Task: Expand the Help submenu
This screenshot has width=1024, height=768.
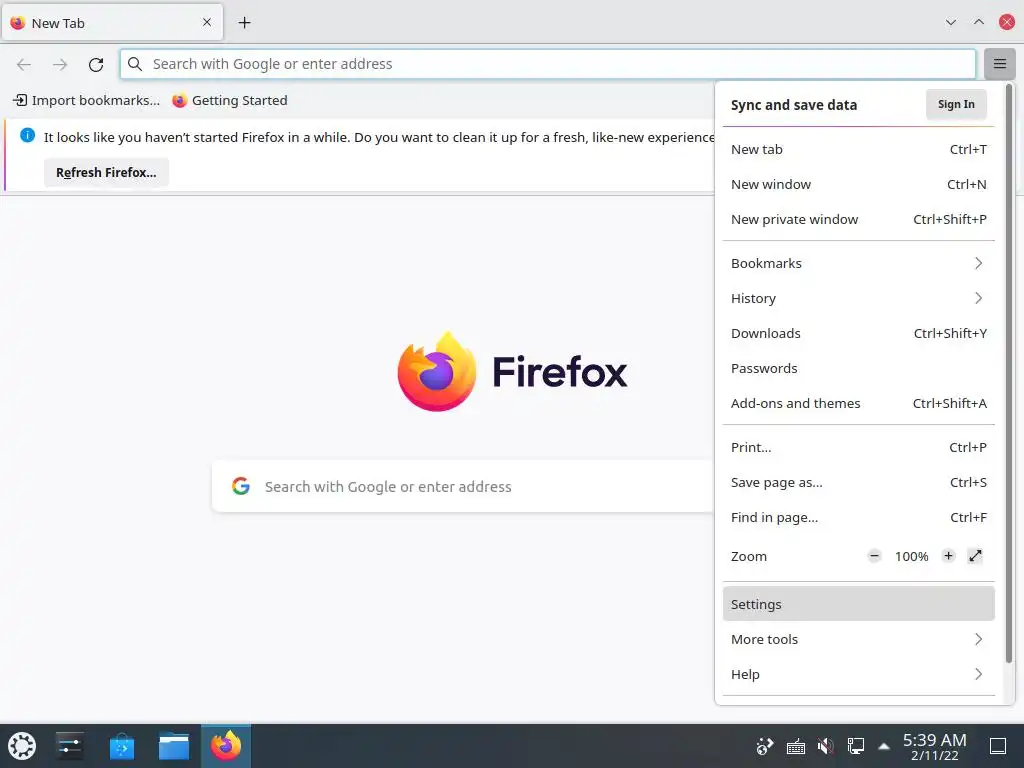Action: pos(858,675)
